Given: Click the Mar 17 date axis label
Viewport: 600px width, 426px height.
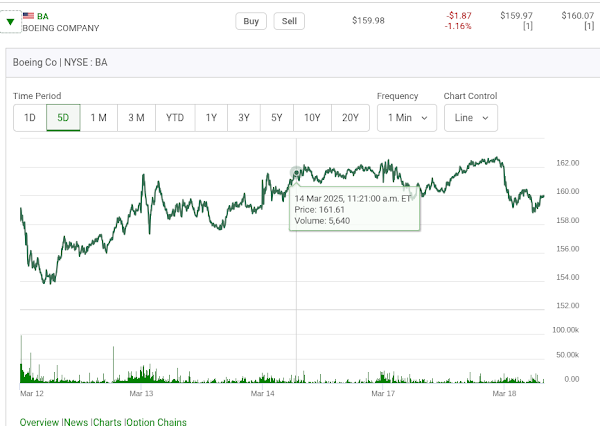Looking at the screenshot, I should click(x=383, y=393).
